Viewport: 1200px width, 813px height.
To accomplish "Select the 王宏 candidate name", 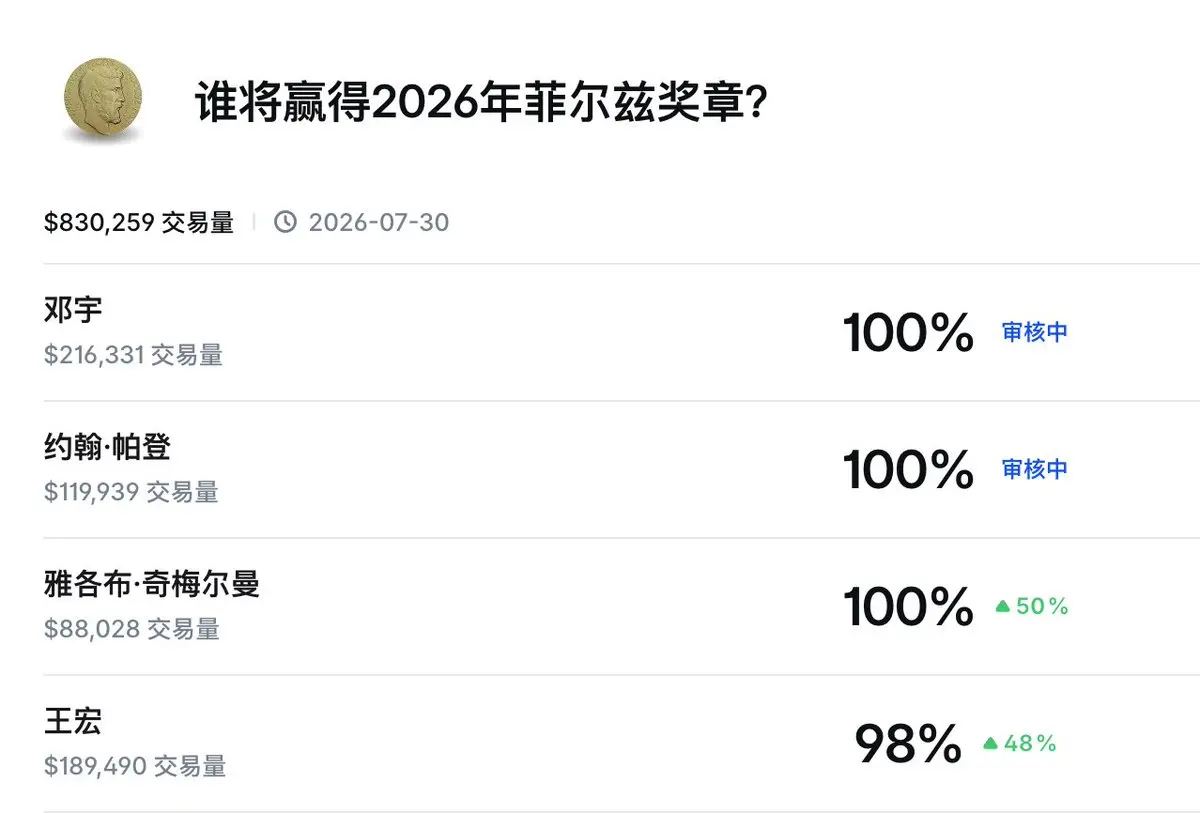I will pos(73,721).
